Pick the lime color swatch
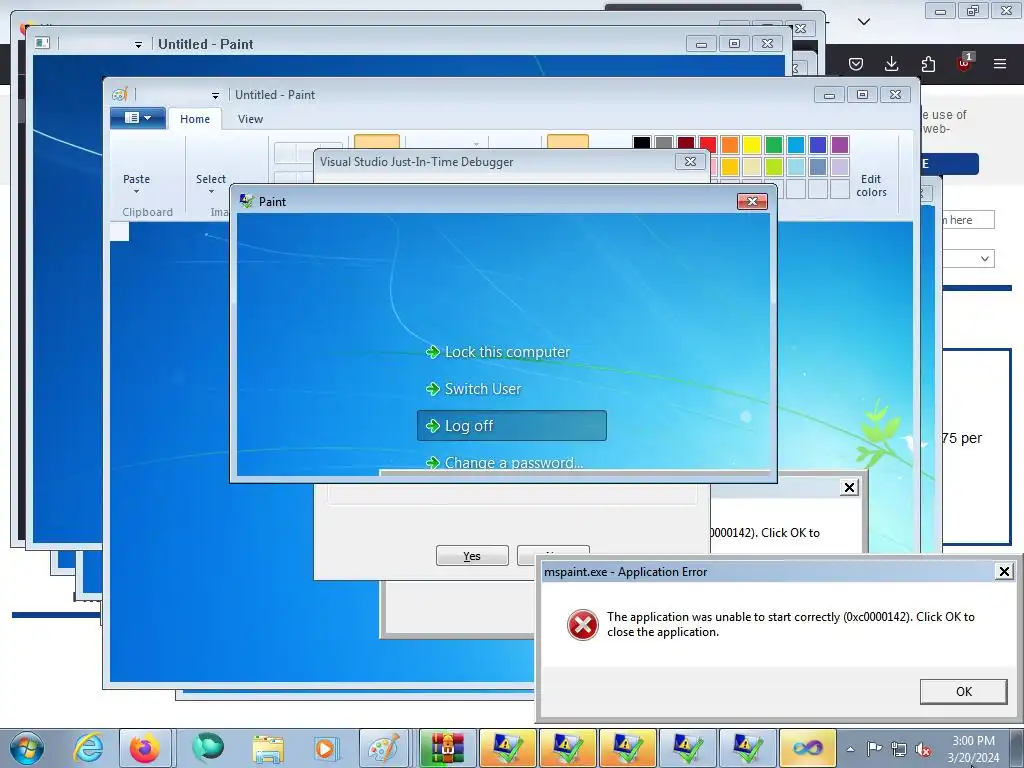This screenshot has height=768, width=1024. point(774,167)
